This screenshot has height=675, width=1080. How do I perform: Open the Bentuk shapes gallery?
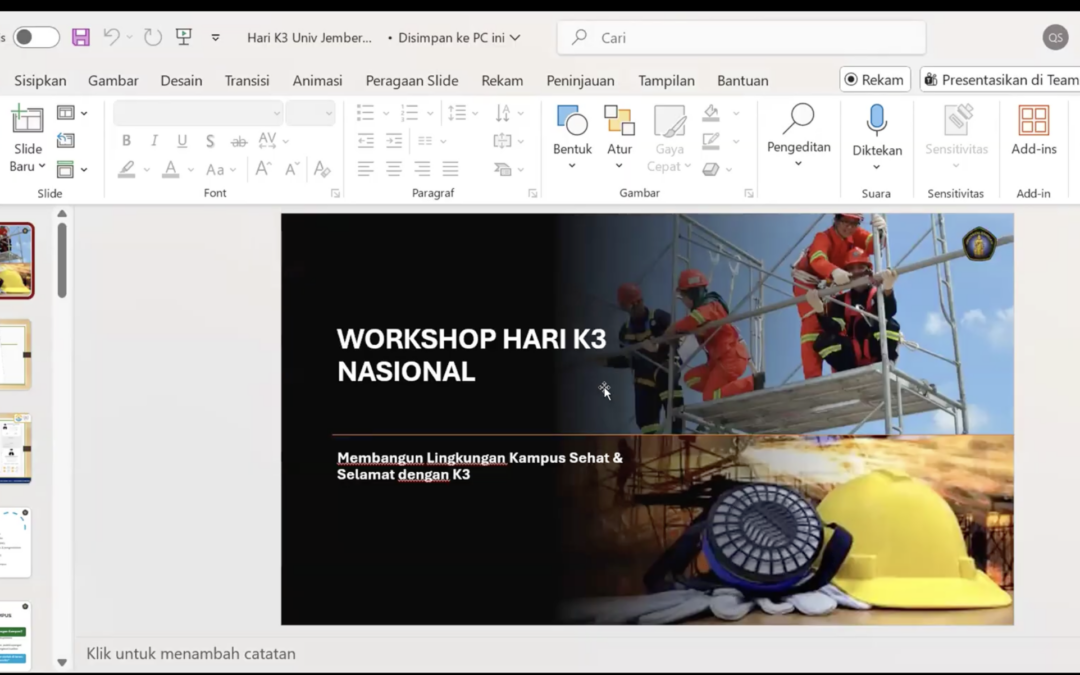[x=572, y=122]
